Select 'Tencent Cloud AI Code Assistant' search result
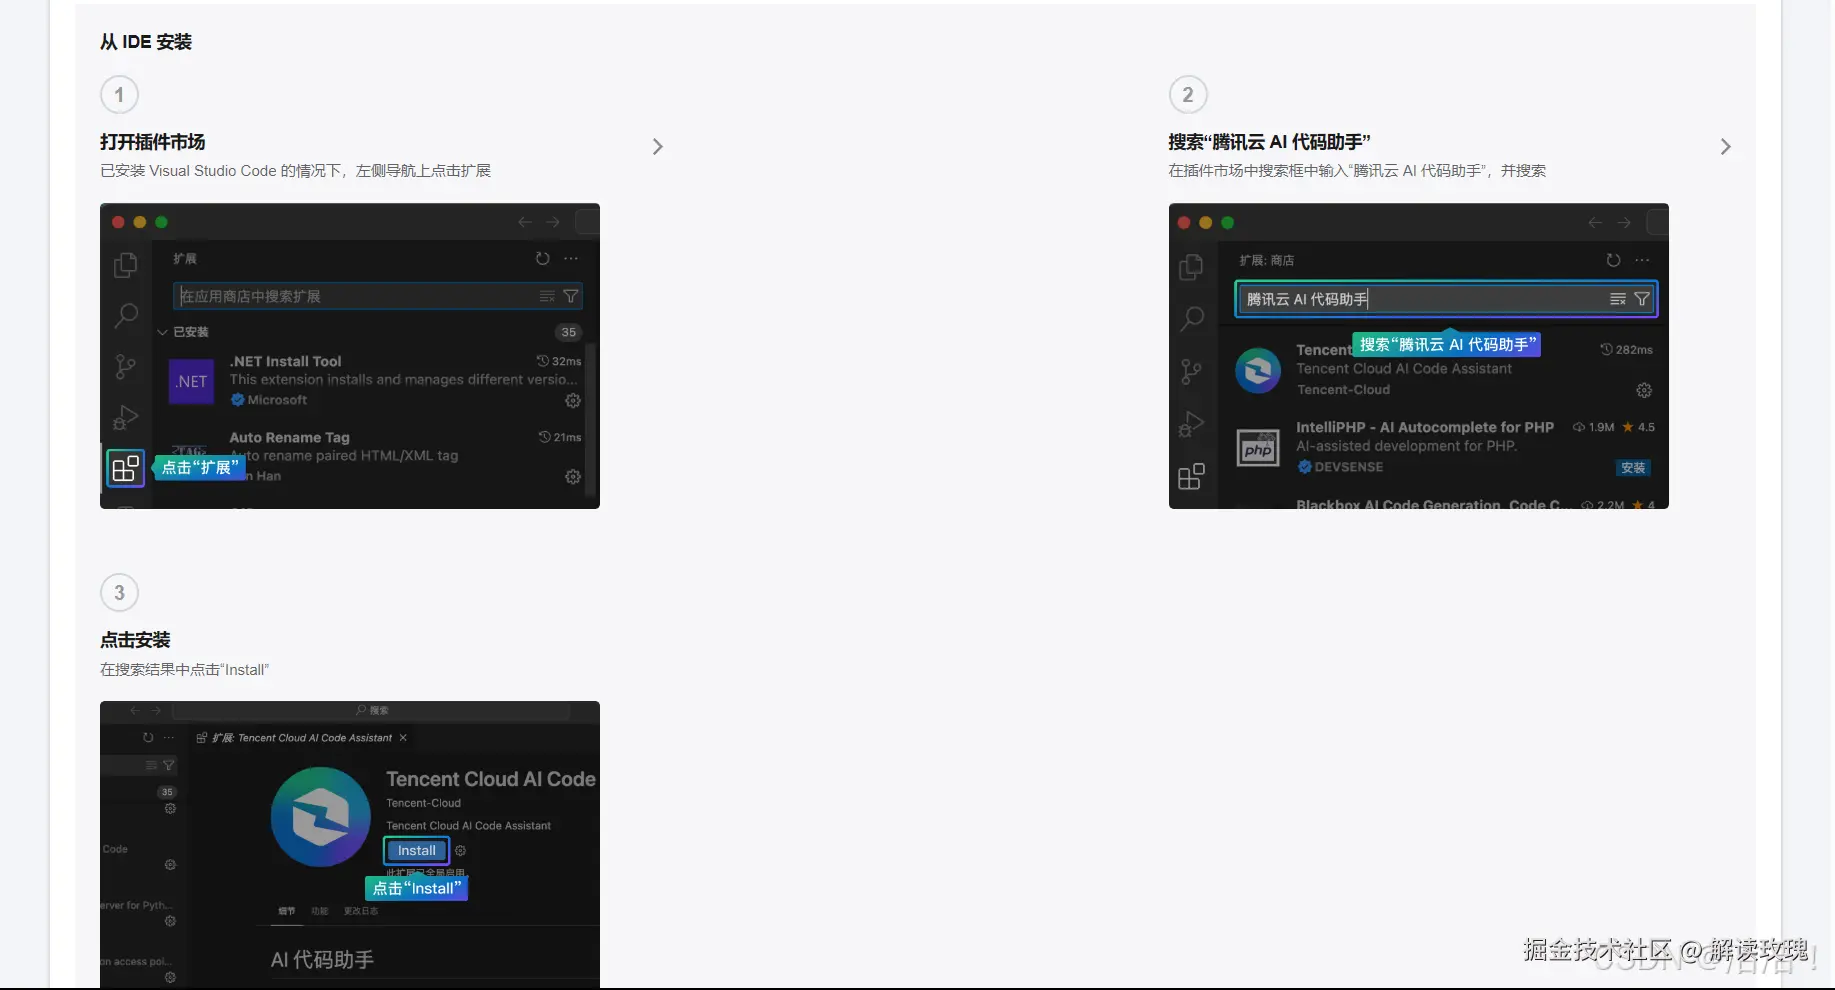The image size is (1835, 990). click(x=1443, y=370)
